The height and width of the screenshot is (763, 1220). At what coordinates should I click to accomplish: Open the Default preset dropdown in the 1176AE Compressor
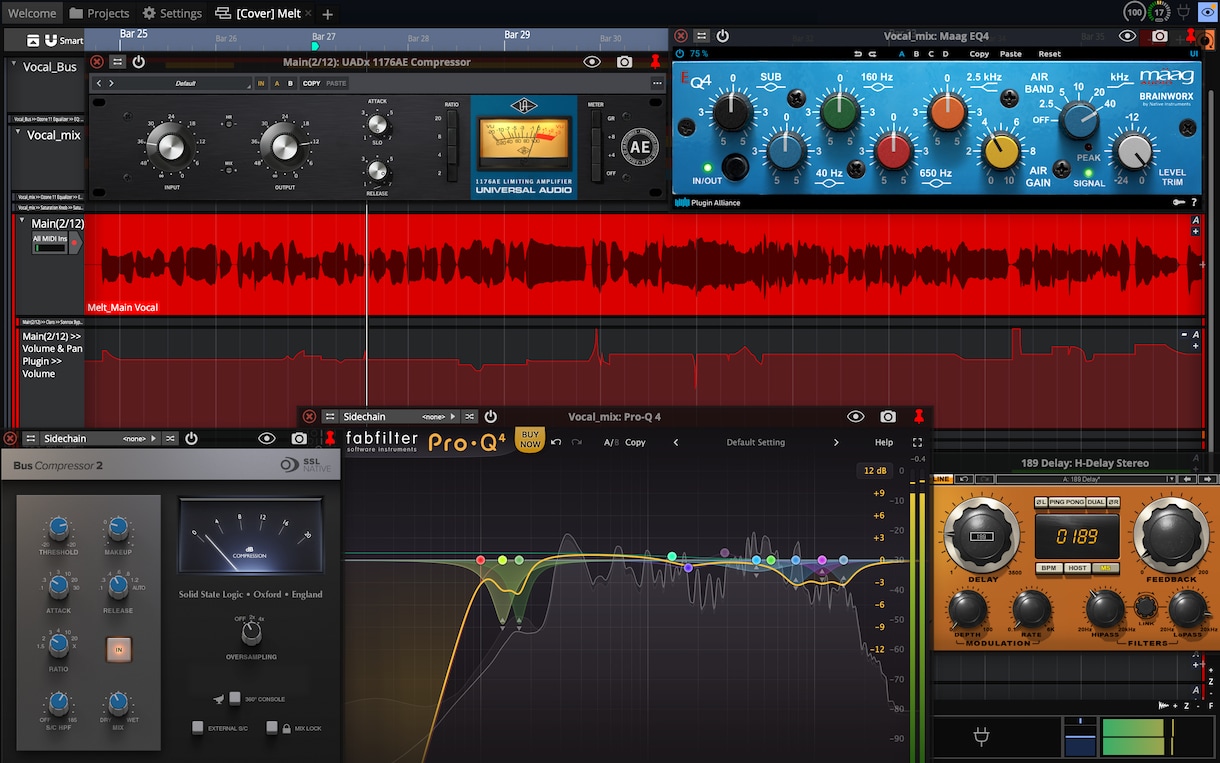click(x=185, y=83)
